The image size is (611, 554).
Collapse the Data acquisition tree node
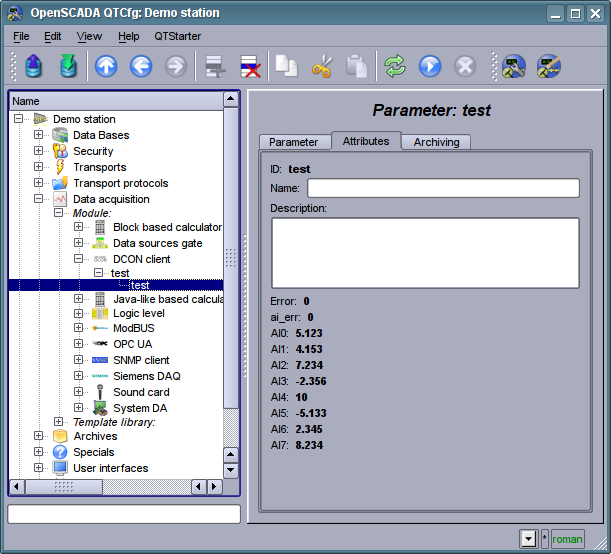pyautogui.click(x=39, y=199)
